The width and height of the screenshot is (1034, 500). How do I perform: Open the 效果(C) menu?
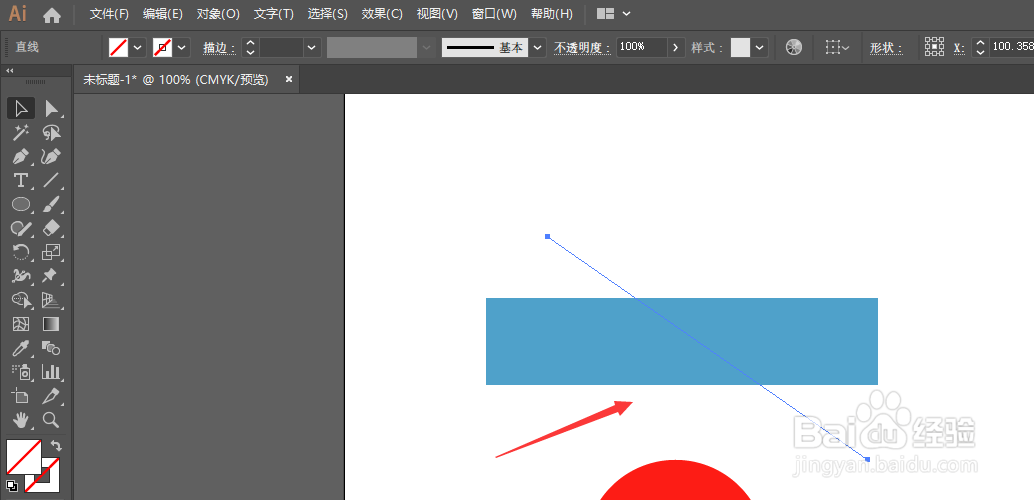(x=382, y=14)
